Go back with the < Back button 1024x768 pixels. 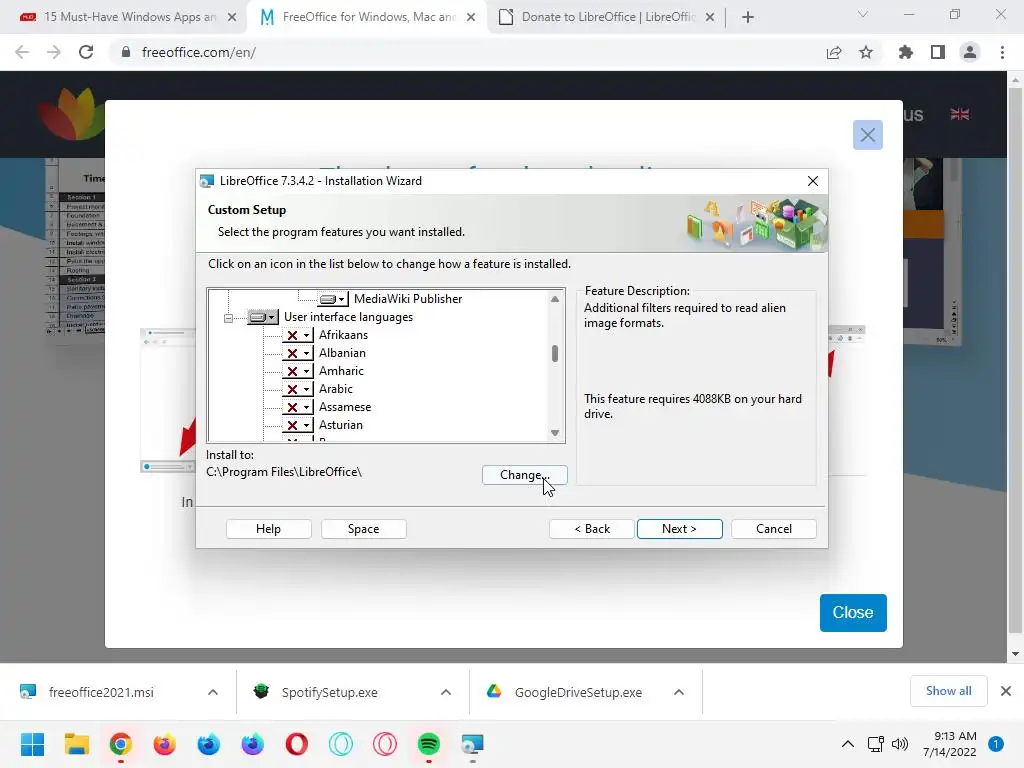point(592,529)
